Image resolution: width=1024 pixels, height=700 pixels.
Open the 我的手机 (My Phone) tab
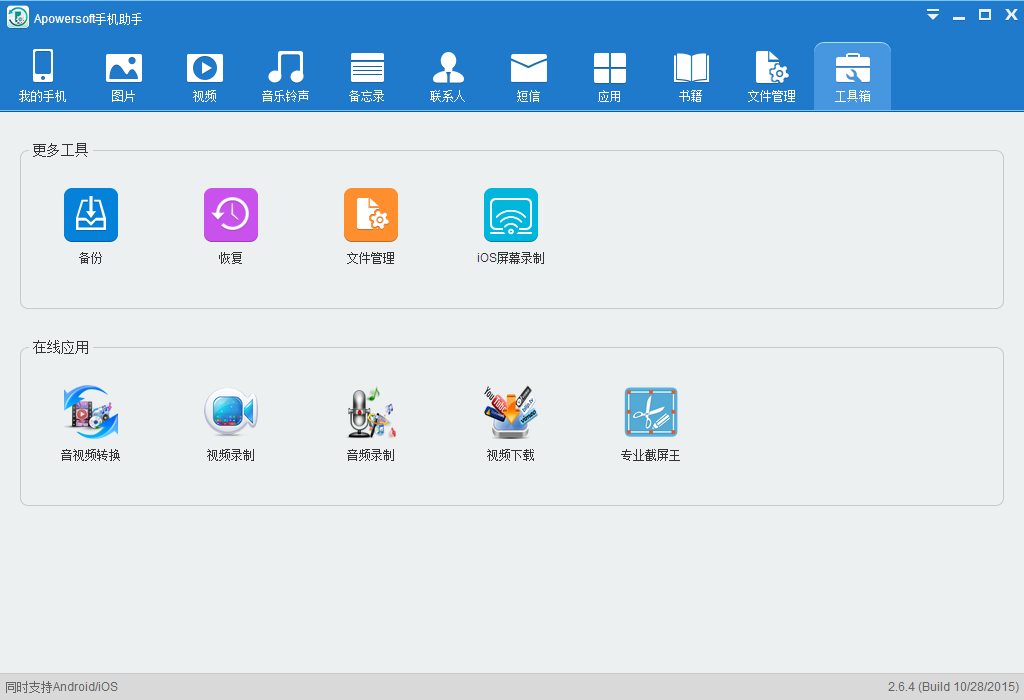pos(42,76)
